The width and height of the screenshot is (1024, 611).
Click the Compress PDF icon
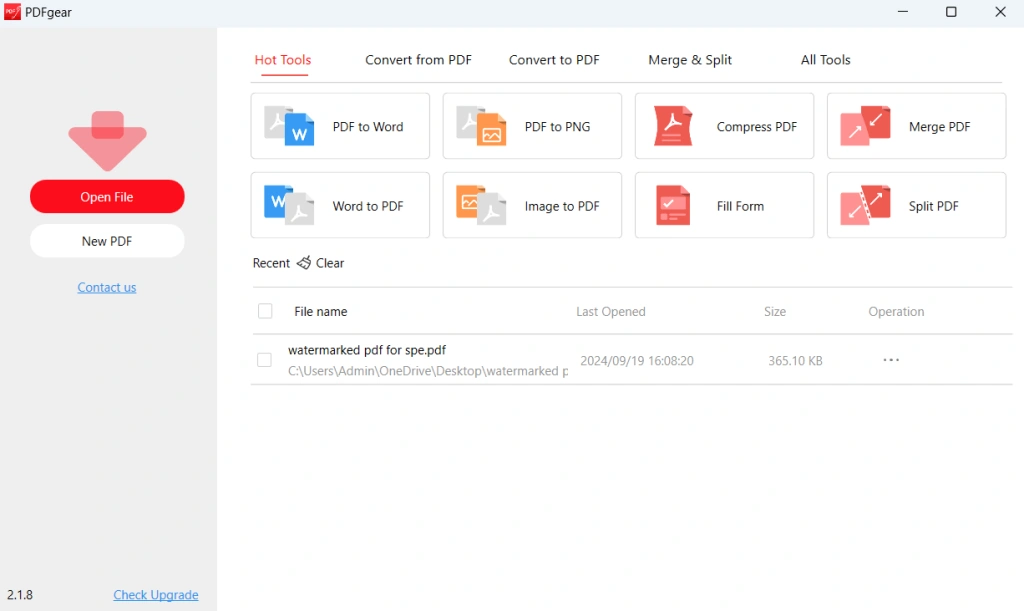(673, 126)
